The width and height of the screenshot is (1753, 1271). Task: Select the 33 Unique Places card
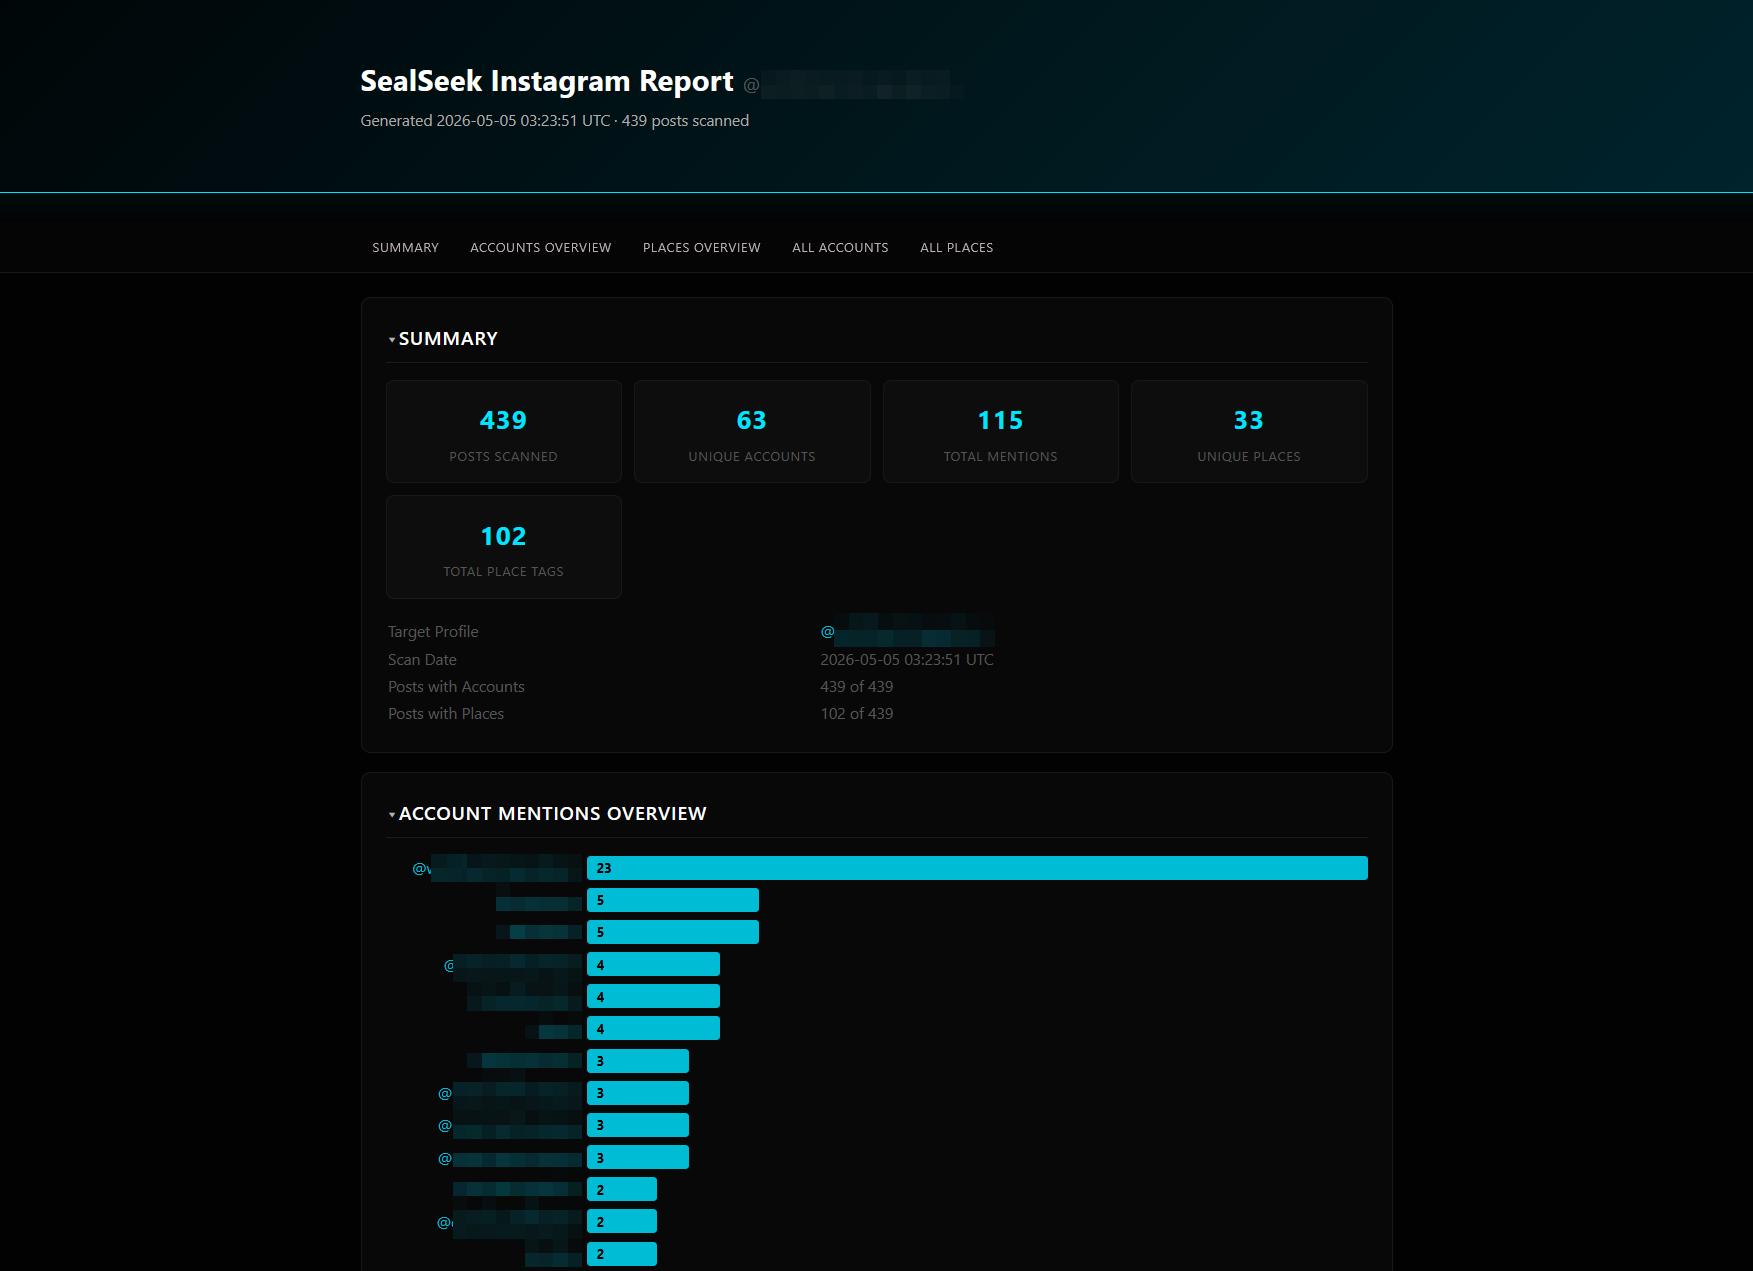click(x=1249, y=432)
